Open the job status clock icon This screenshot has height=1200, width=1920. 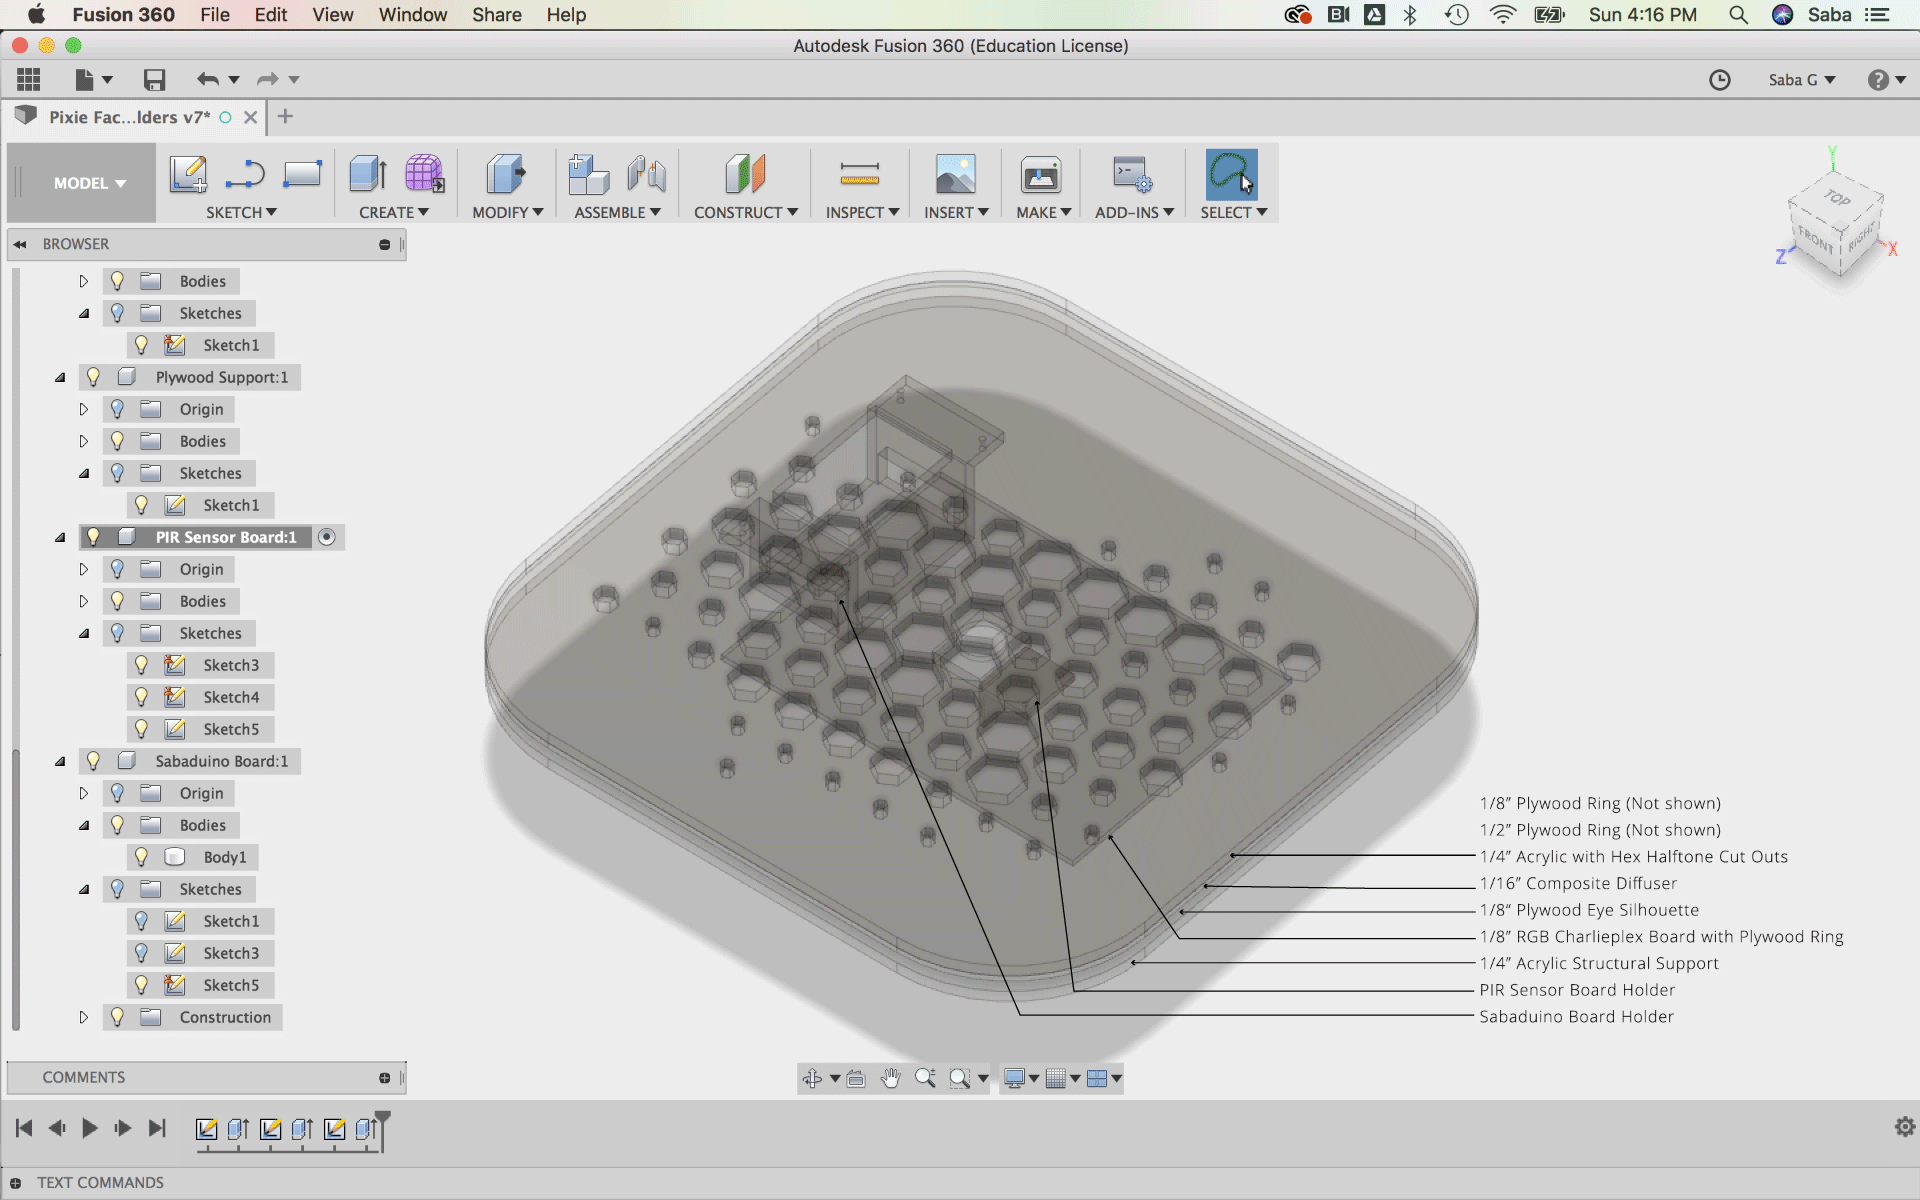pyautogui.click(x=1719, y=80)
